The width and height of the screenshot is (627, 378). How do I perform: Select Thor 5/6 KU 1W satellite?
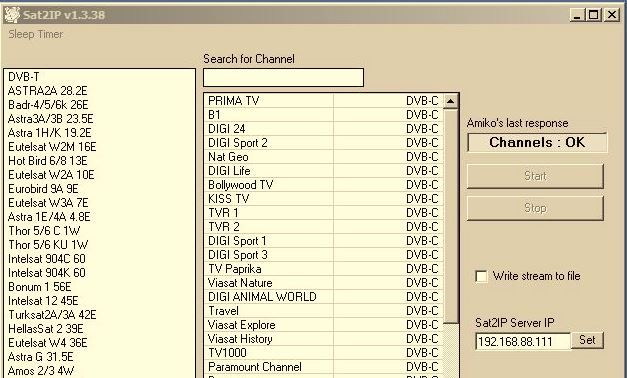(x=99, y=244)
